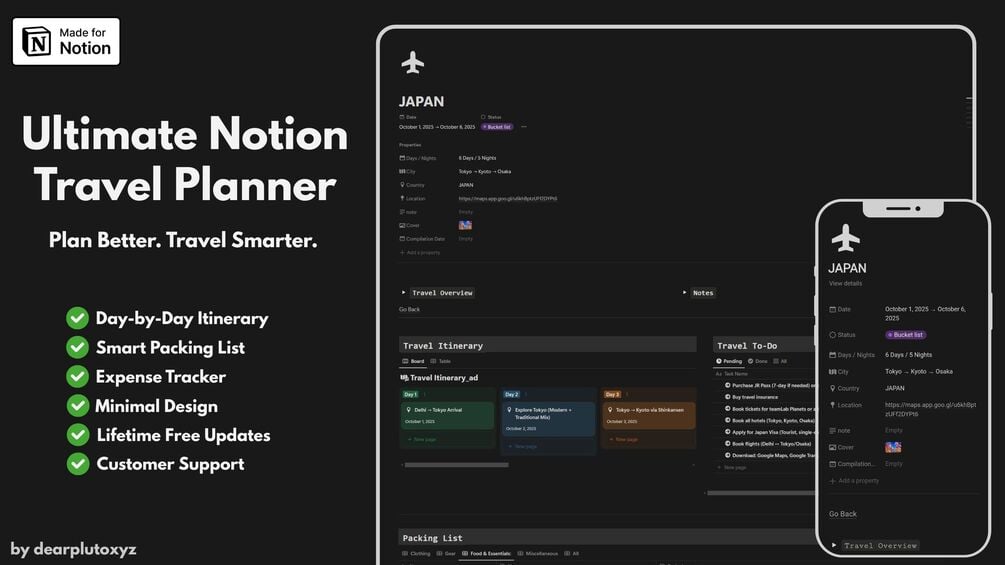Click the Travel To-Do horizontal scrollbar
The height and width of the screenshot is (565, 1005).
pos(760,493)
